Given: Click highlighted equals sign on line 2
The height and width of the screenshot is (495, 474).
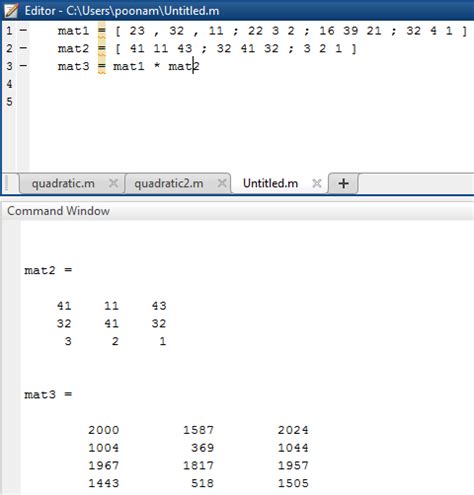Looking at the screenshot, I should point(102,48).
